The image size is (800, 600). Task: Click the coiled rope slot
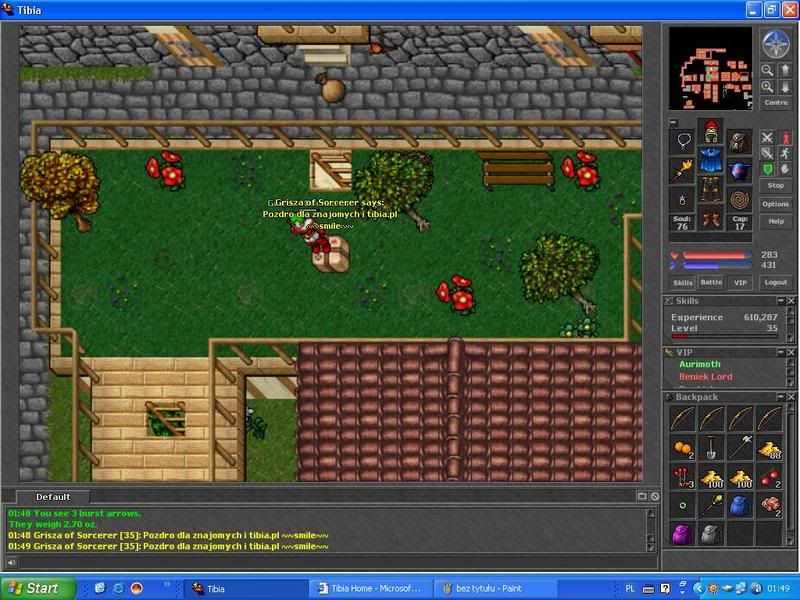pyautogui.click(x=739, y=199)
